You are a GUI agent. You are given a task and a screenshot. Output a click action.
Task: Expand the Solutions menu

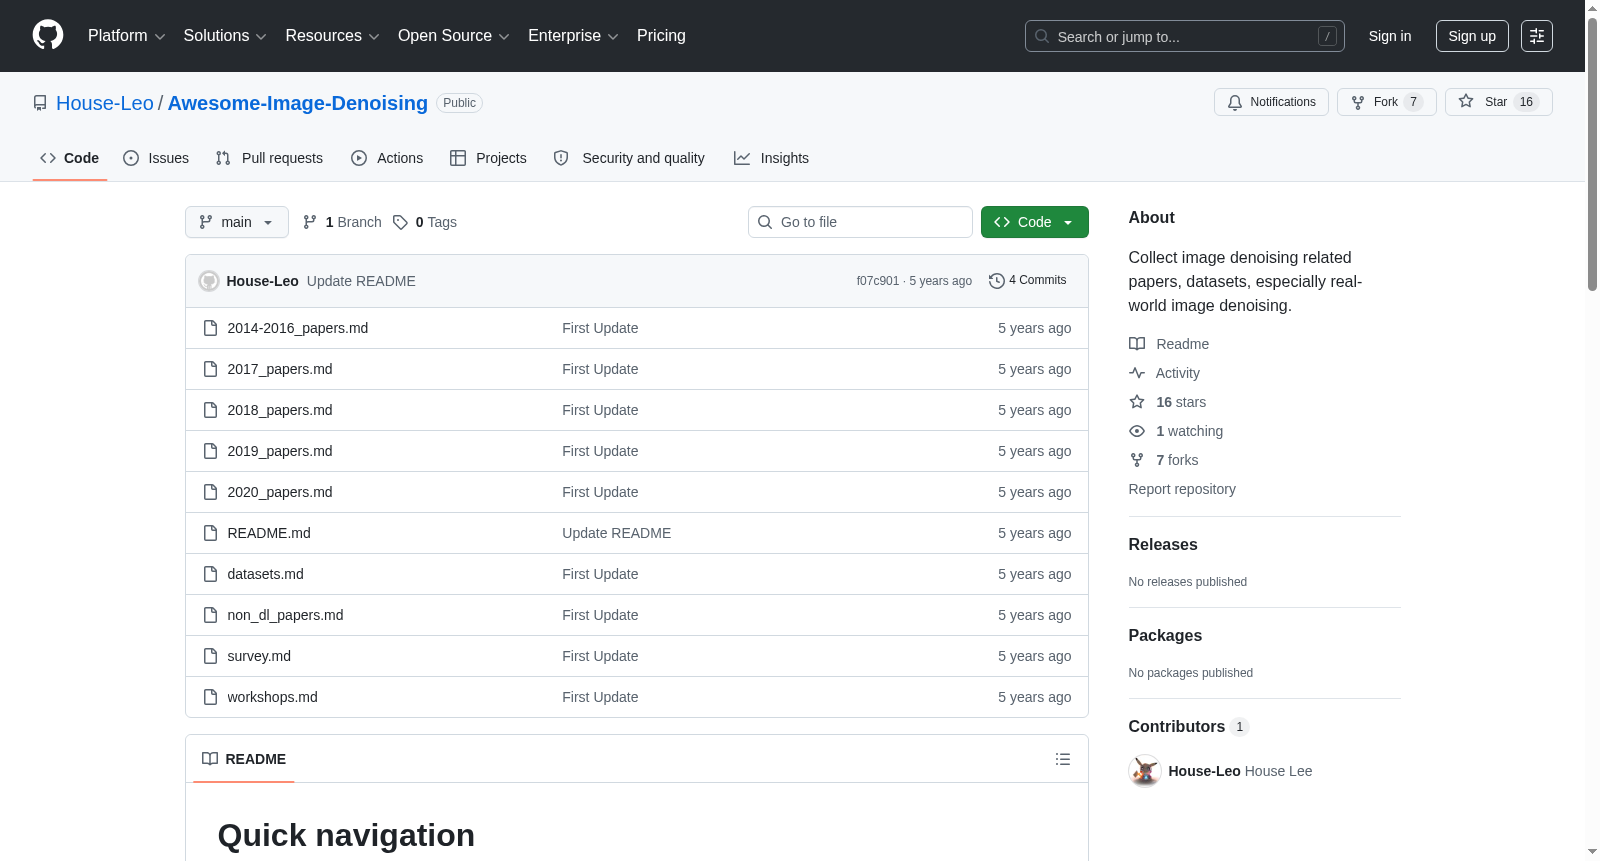[x=225, y=36]
